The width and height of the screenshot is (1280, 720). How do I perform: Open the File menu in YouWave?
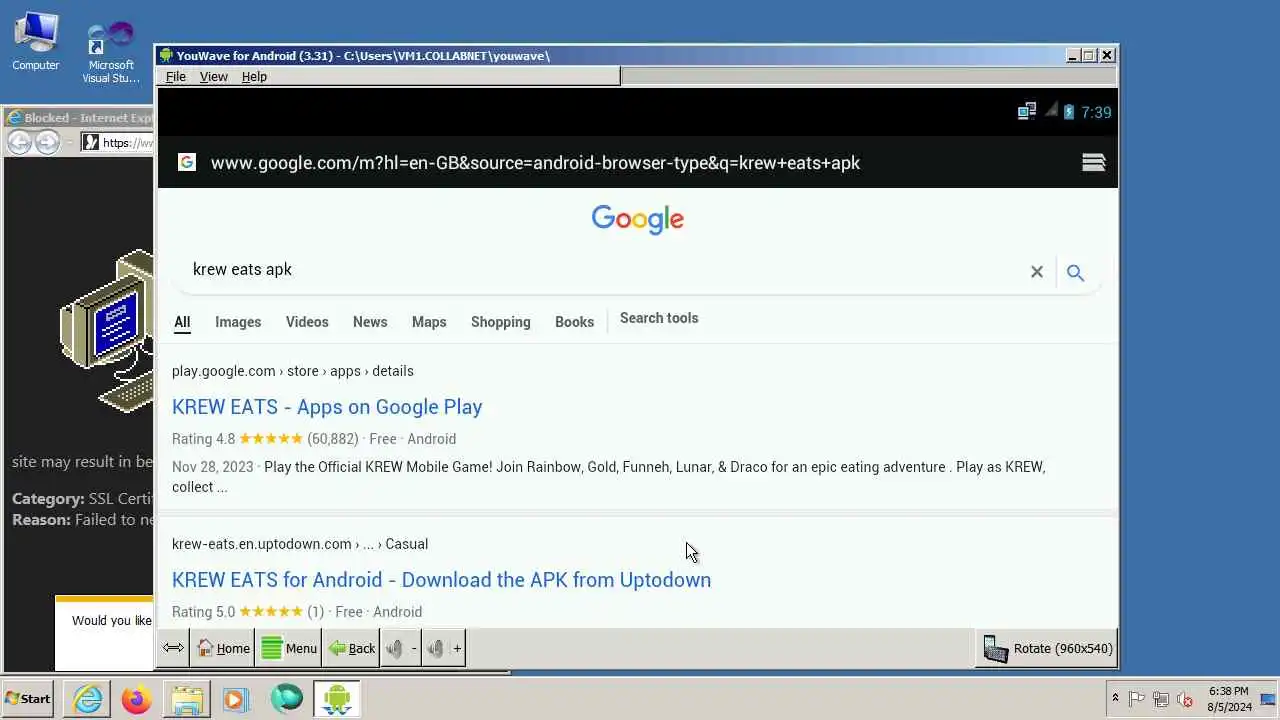175,76
